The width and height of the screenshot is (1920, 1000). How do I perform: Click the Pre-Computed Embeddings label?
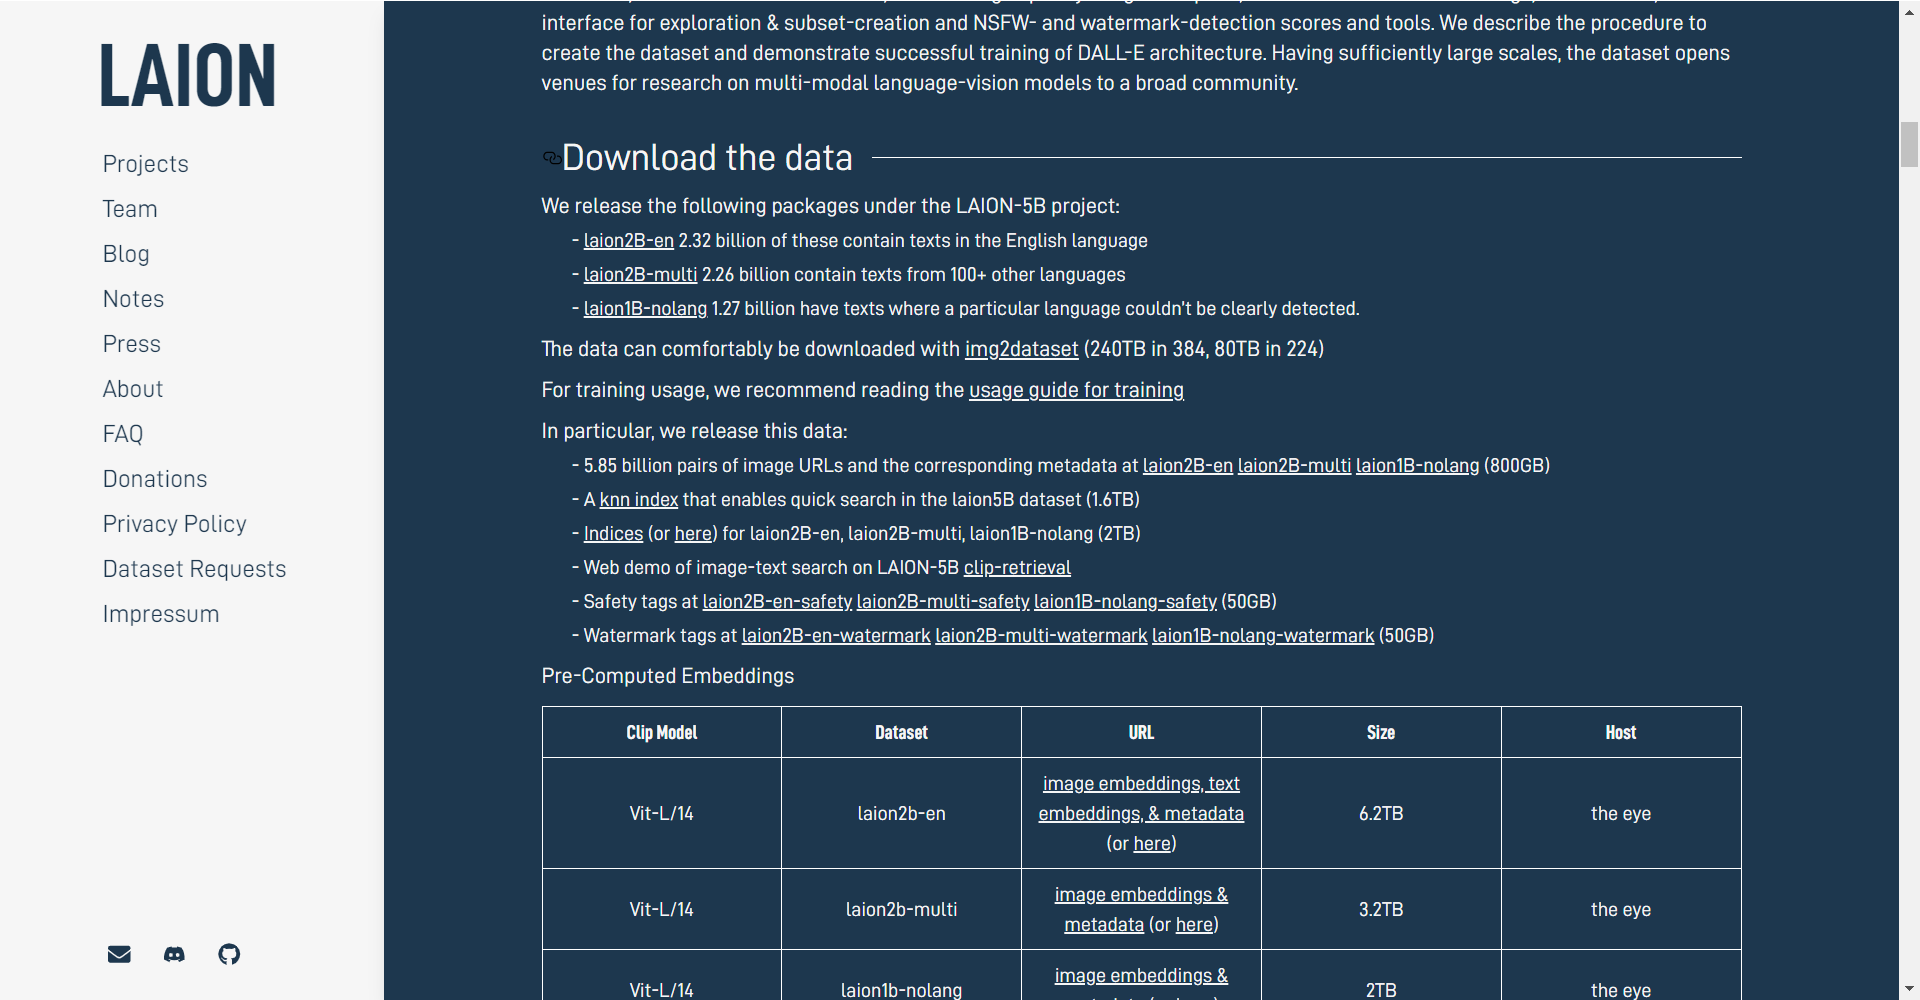click(x=667, y=676)
